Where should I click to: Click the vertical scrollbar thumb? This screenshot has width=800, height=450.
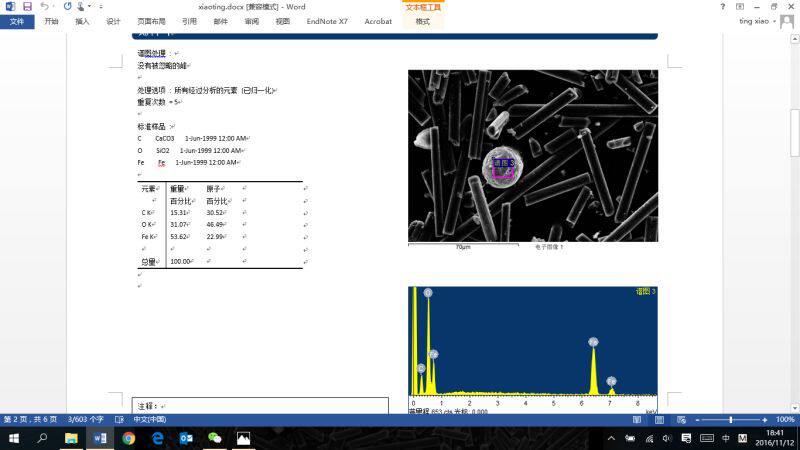[x=794, y=133]
